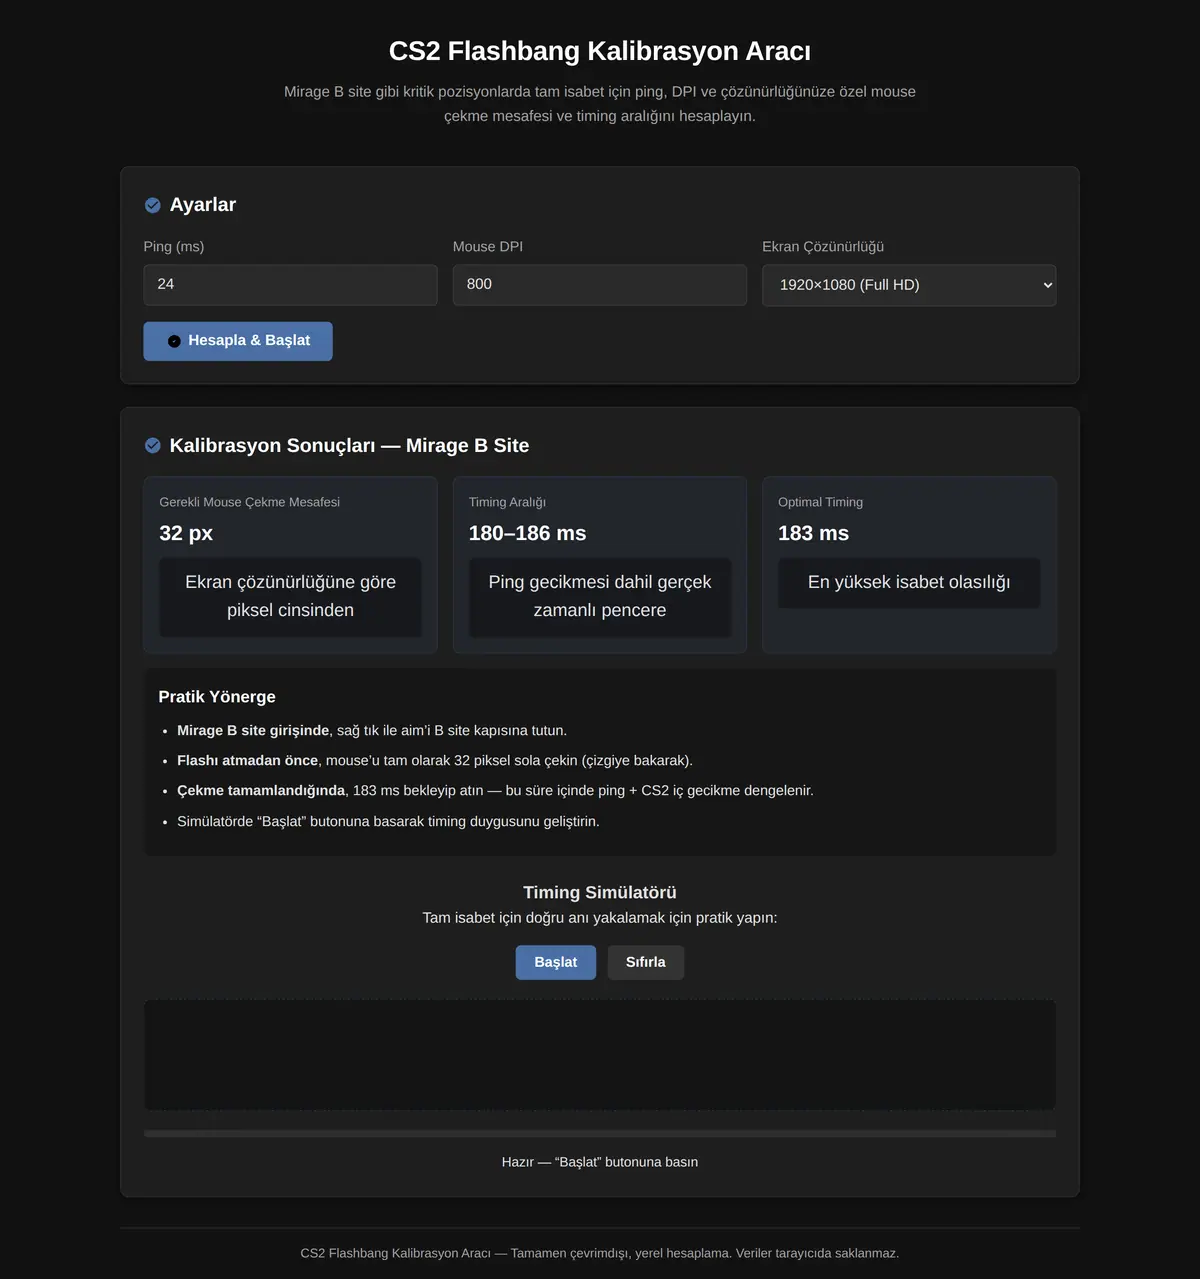
Task: Click into the Mouse DPI field
Action: [600, 285]
